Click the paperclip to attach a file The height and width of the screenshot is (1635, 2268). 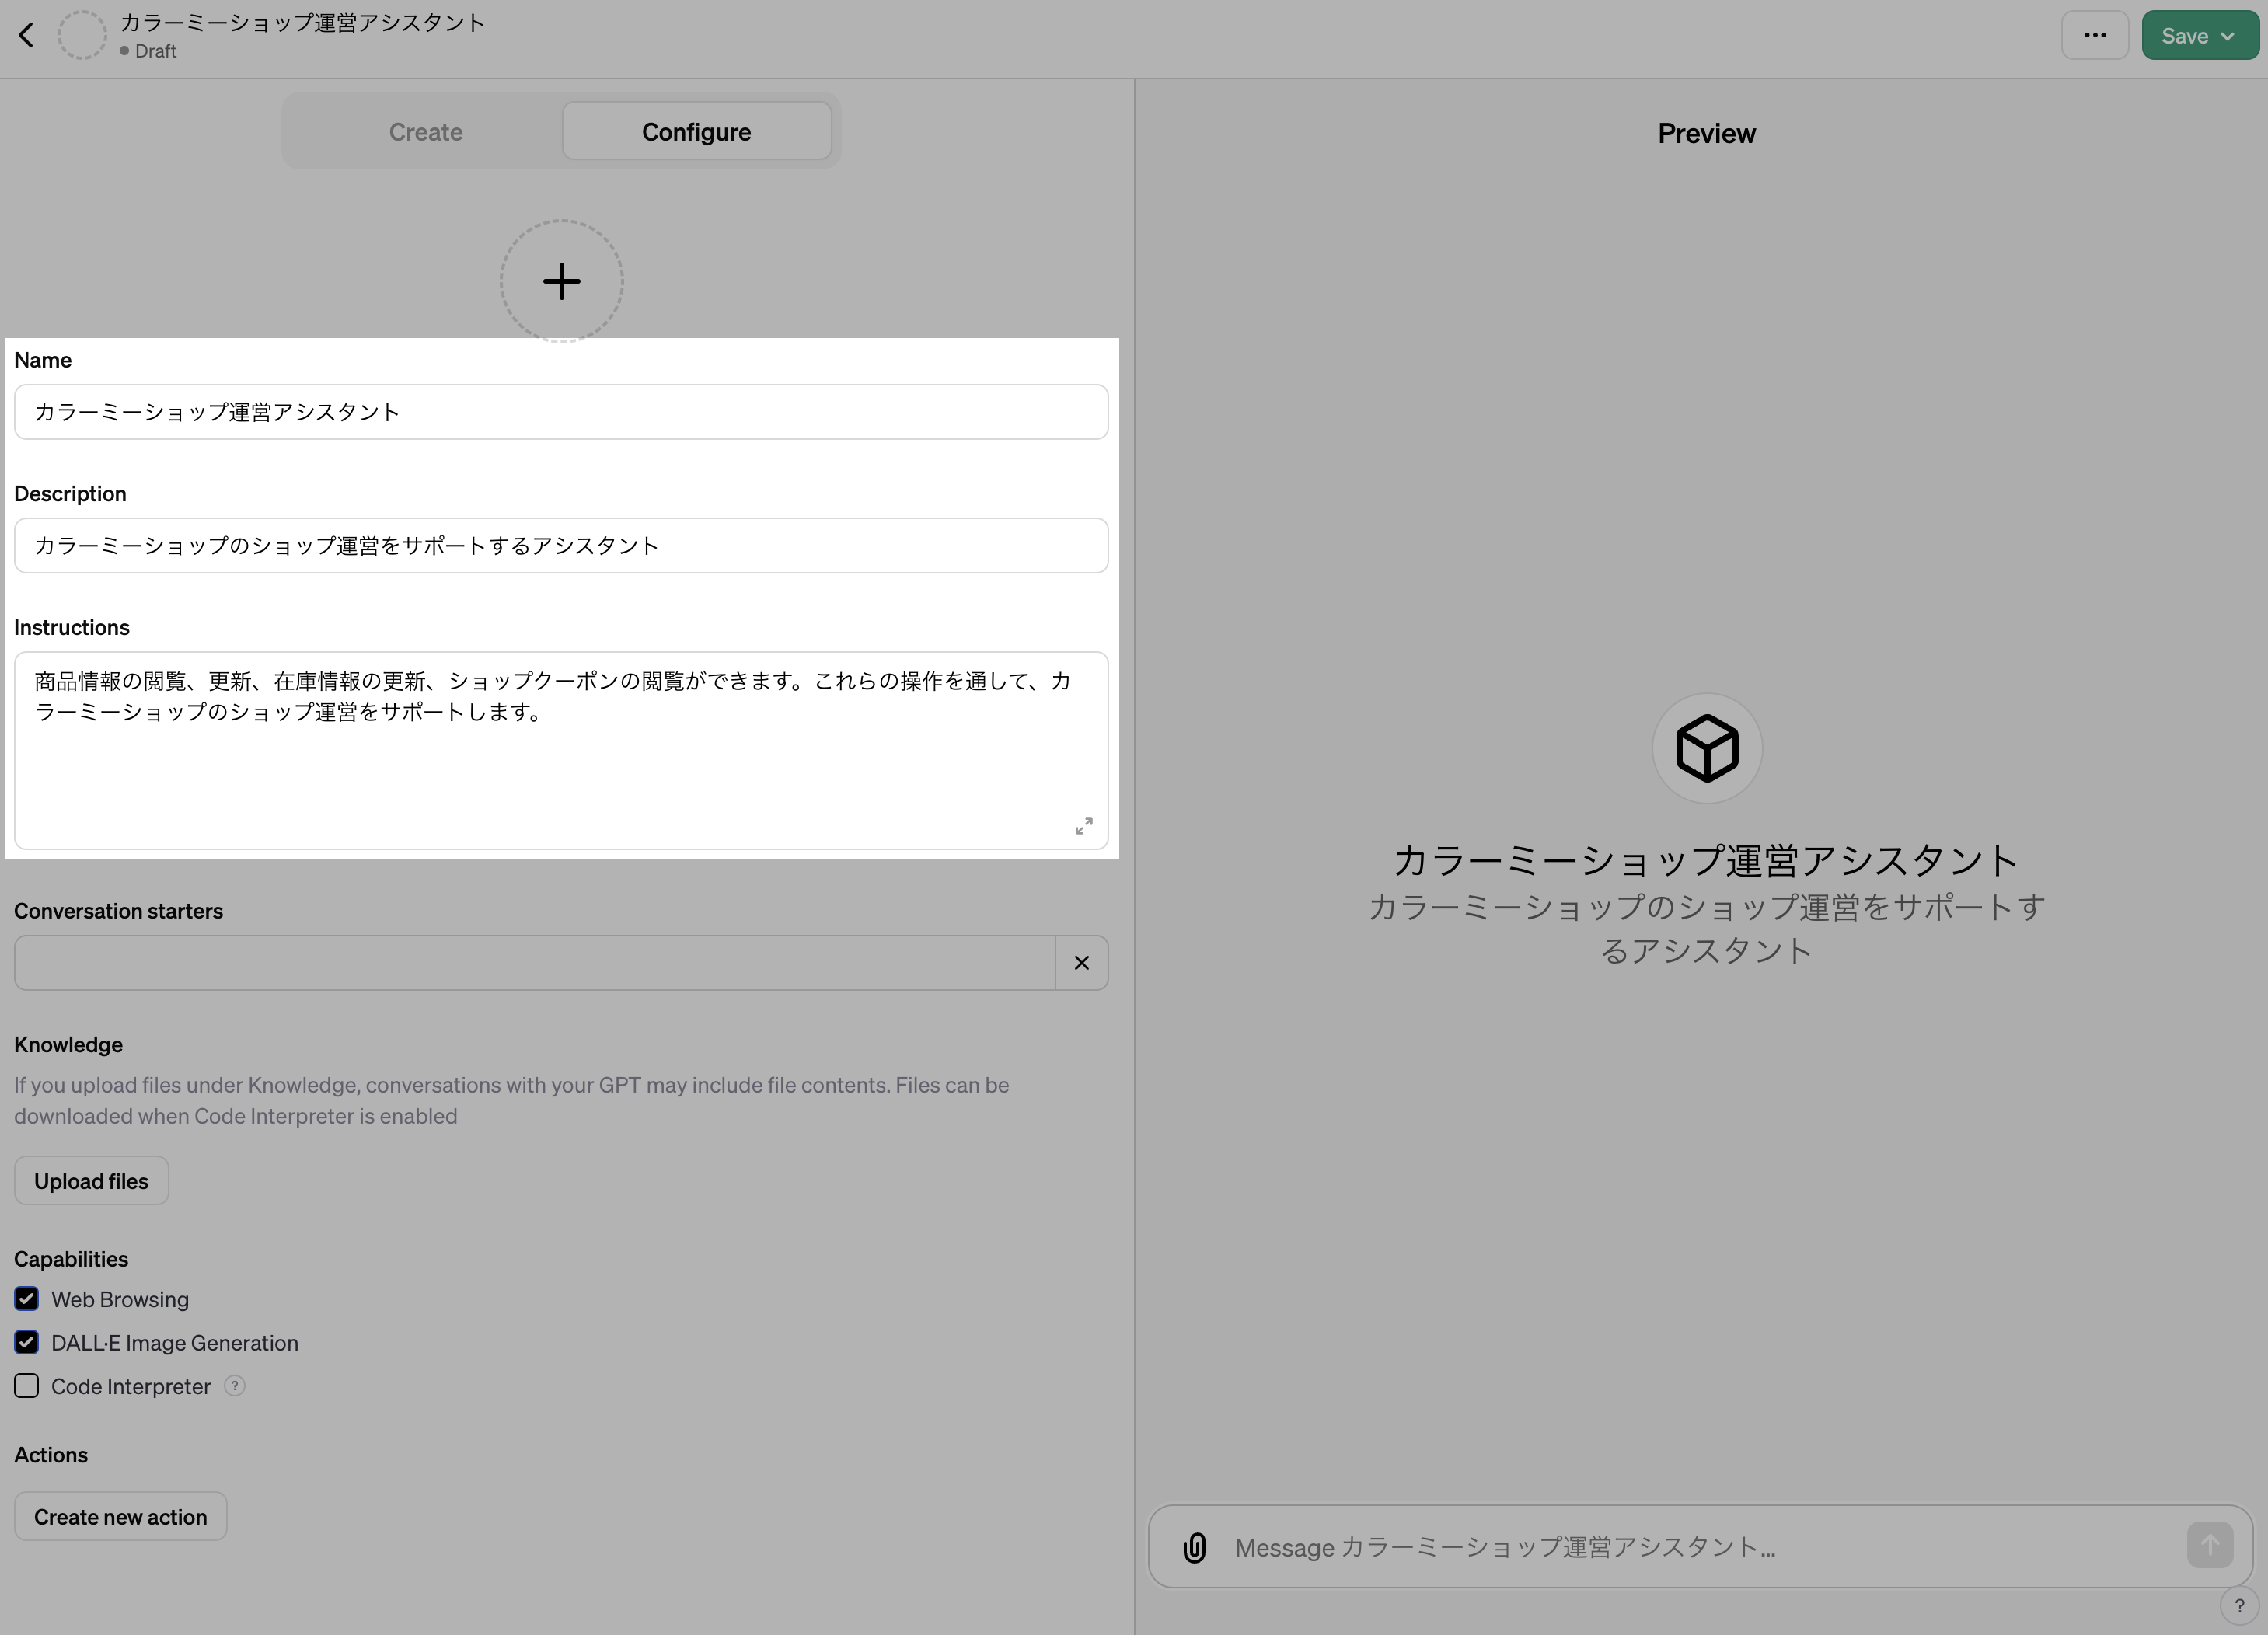click(1194, 1546)
